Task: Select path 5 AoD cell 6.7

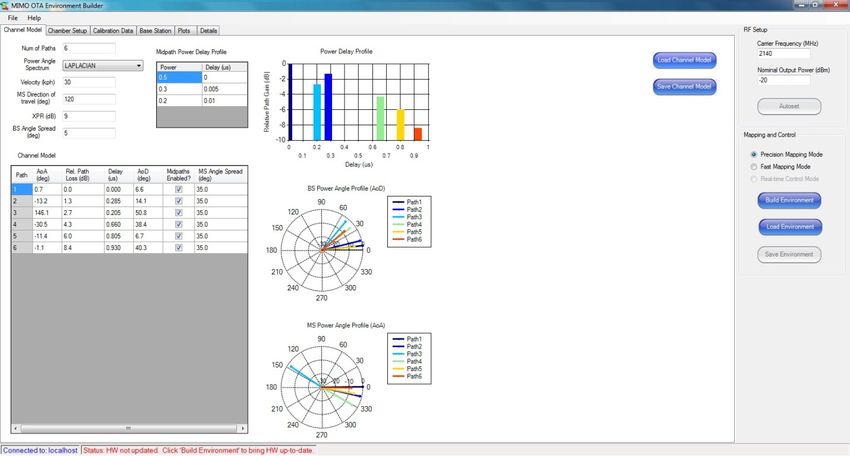Action: click(x=147, y=236)
